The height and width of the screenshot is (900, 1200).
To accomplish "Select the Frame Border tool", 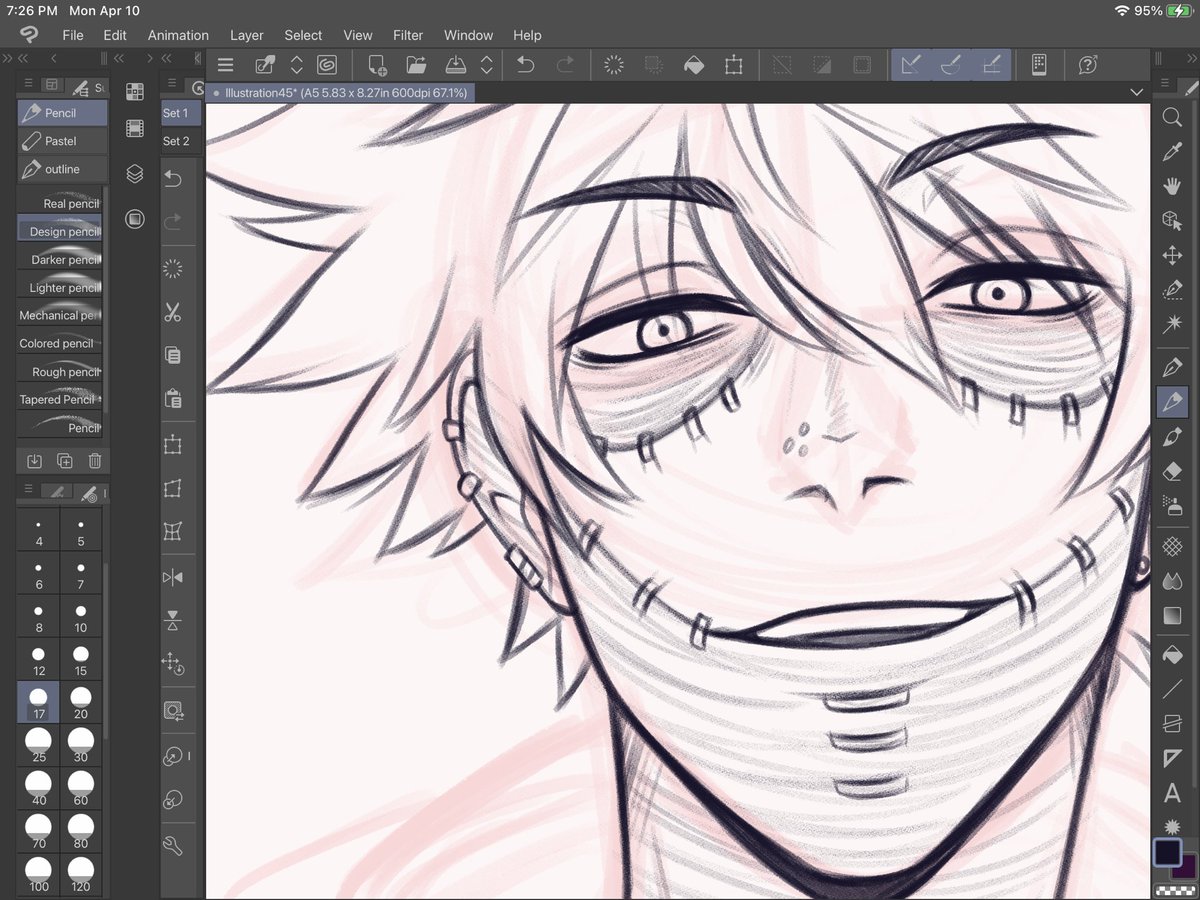I will (1172, 724).
